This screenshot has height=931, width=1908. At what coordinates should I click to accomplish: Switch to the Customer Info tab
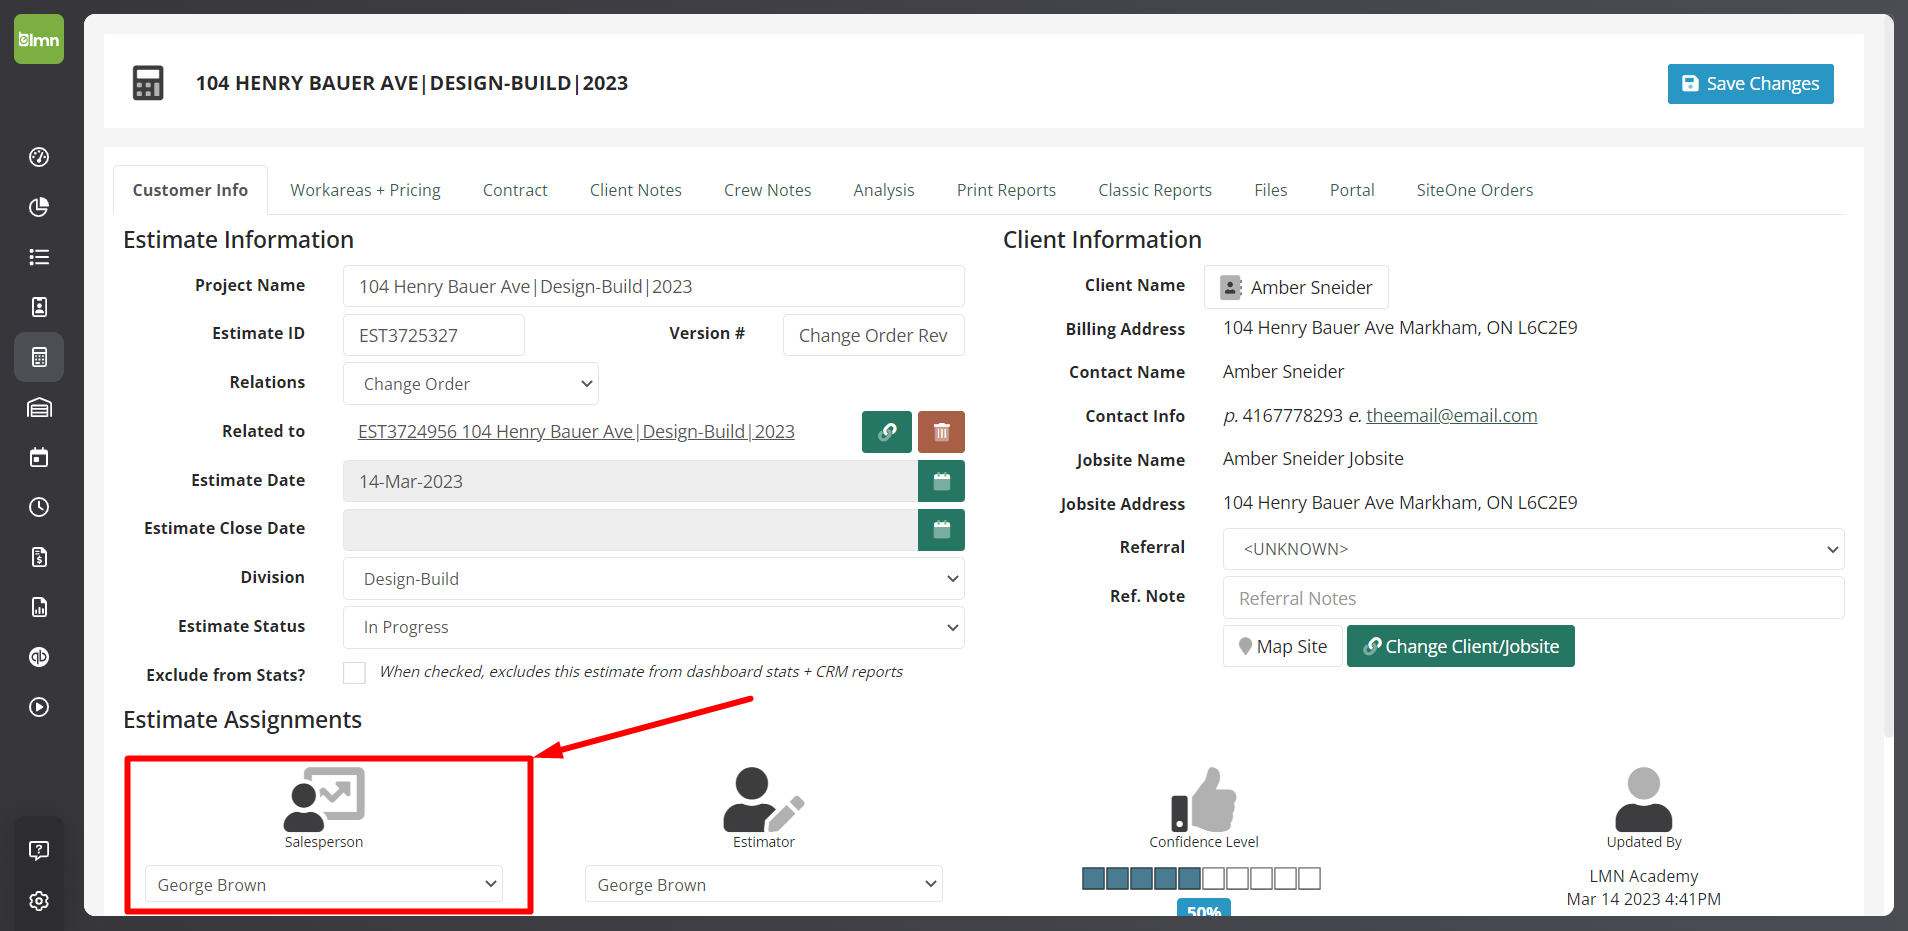tap(190, 190)
